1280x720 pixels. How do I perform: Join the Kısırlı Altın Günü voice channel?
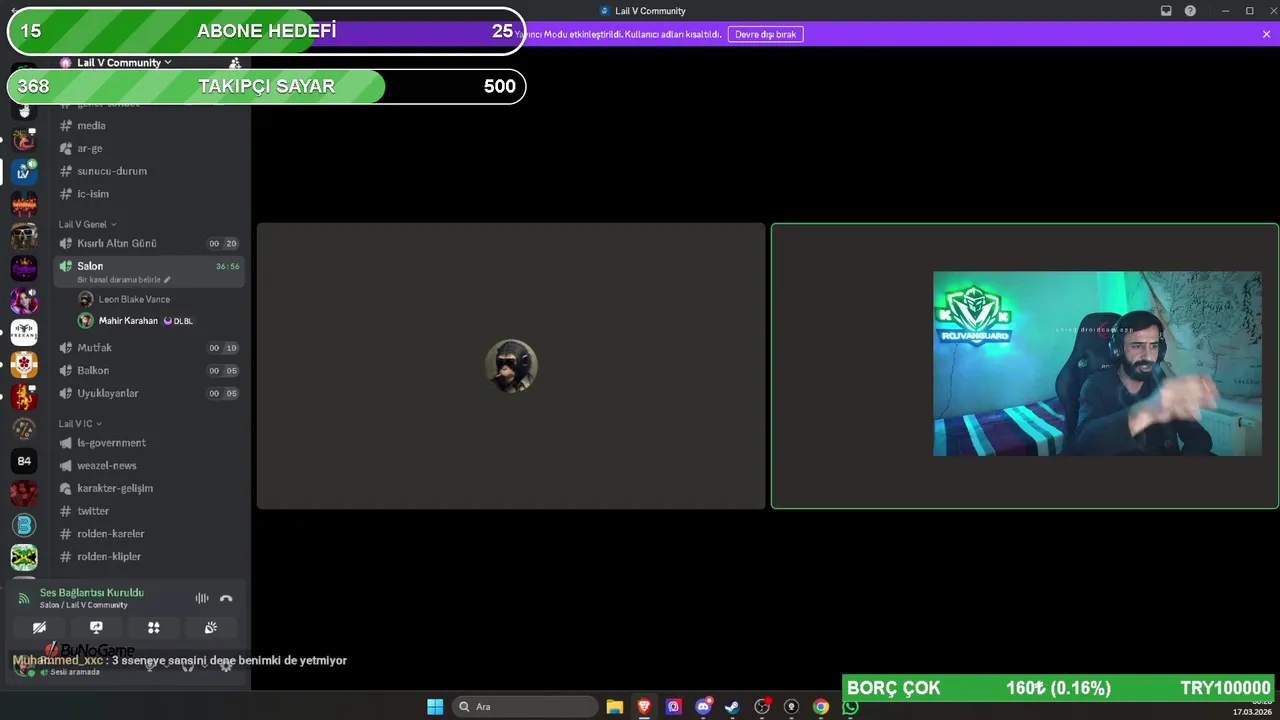[148, 244]
